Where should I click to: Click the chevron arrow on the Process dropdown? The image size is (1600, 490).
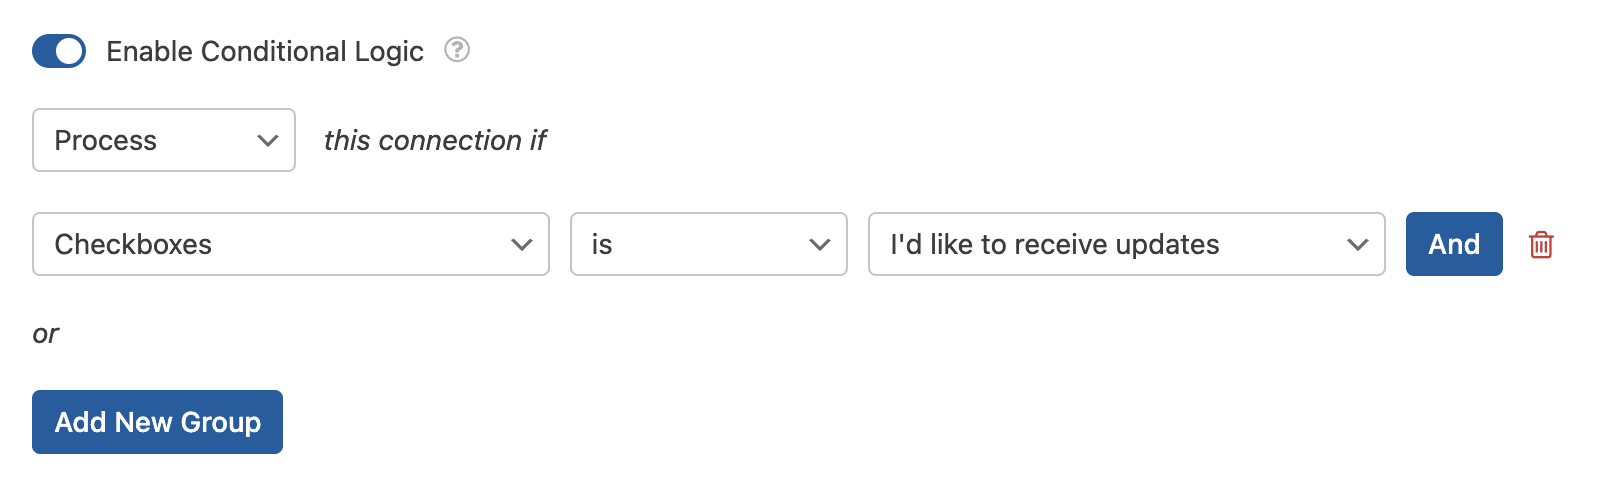(267, 141)
